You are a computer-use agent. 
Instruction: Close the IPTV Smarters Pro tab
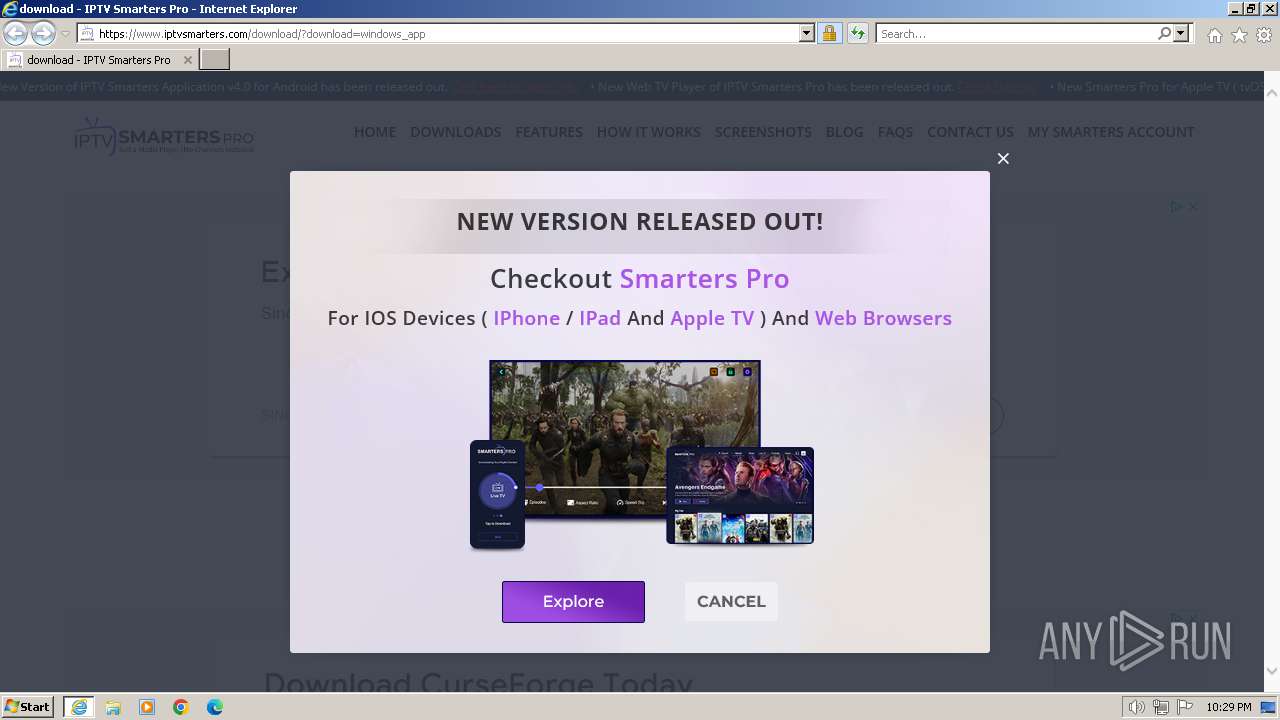[x=187, y=60]
